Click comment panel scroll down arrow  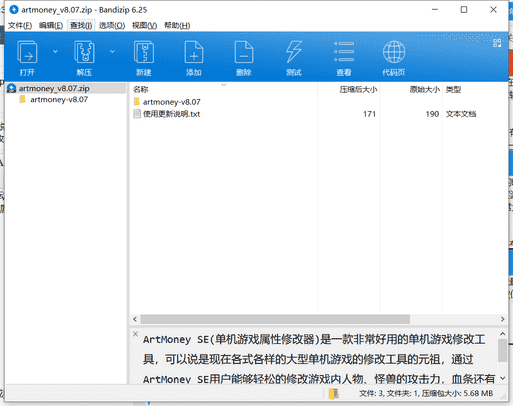click(x=503, y=378)
